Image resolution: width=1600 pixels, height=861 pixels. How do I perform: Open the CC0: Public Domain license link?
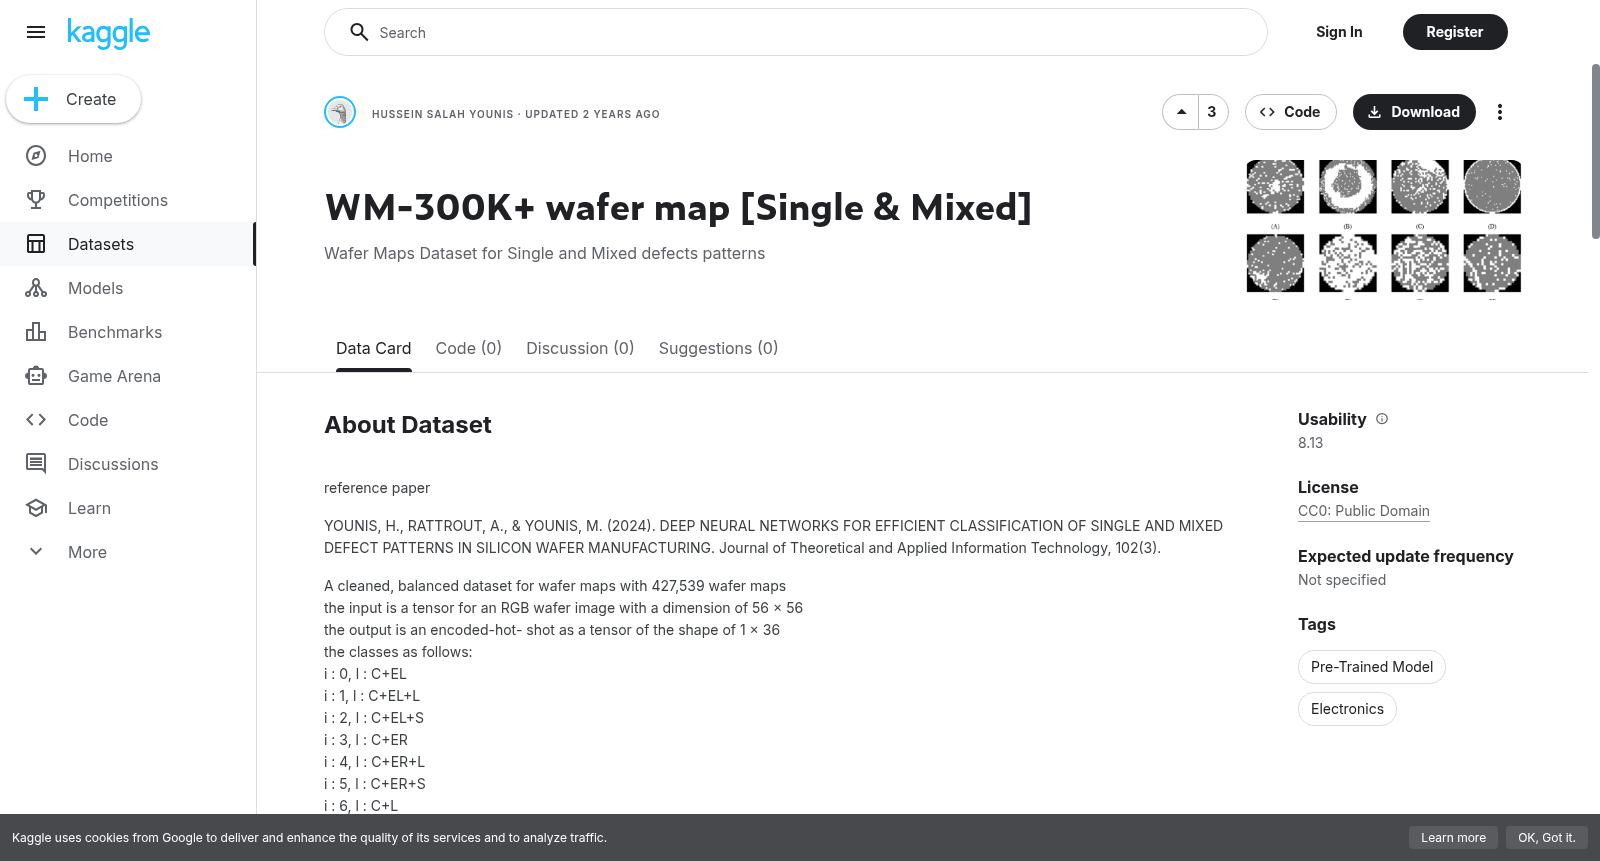click(x=1364, y=511)
